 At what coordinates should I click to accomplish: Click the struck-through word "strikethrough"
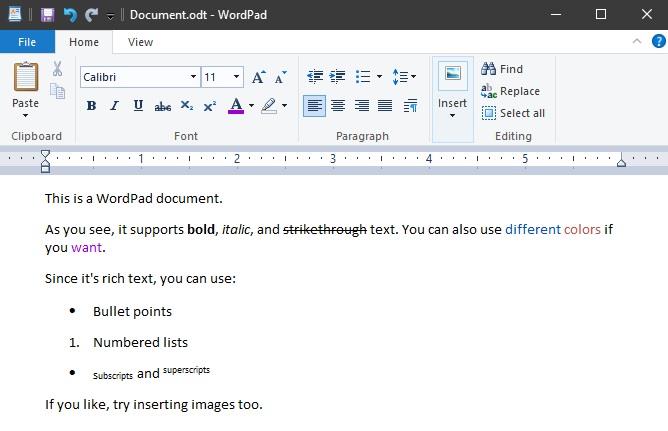tap(325, 230)
